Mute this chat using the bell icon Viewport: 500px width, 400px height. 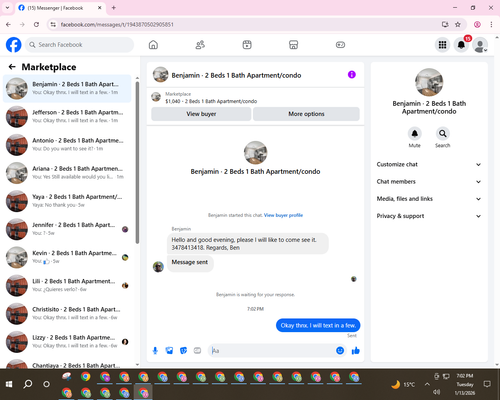coord(415,134)
